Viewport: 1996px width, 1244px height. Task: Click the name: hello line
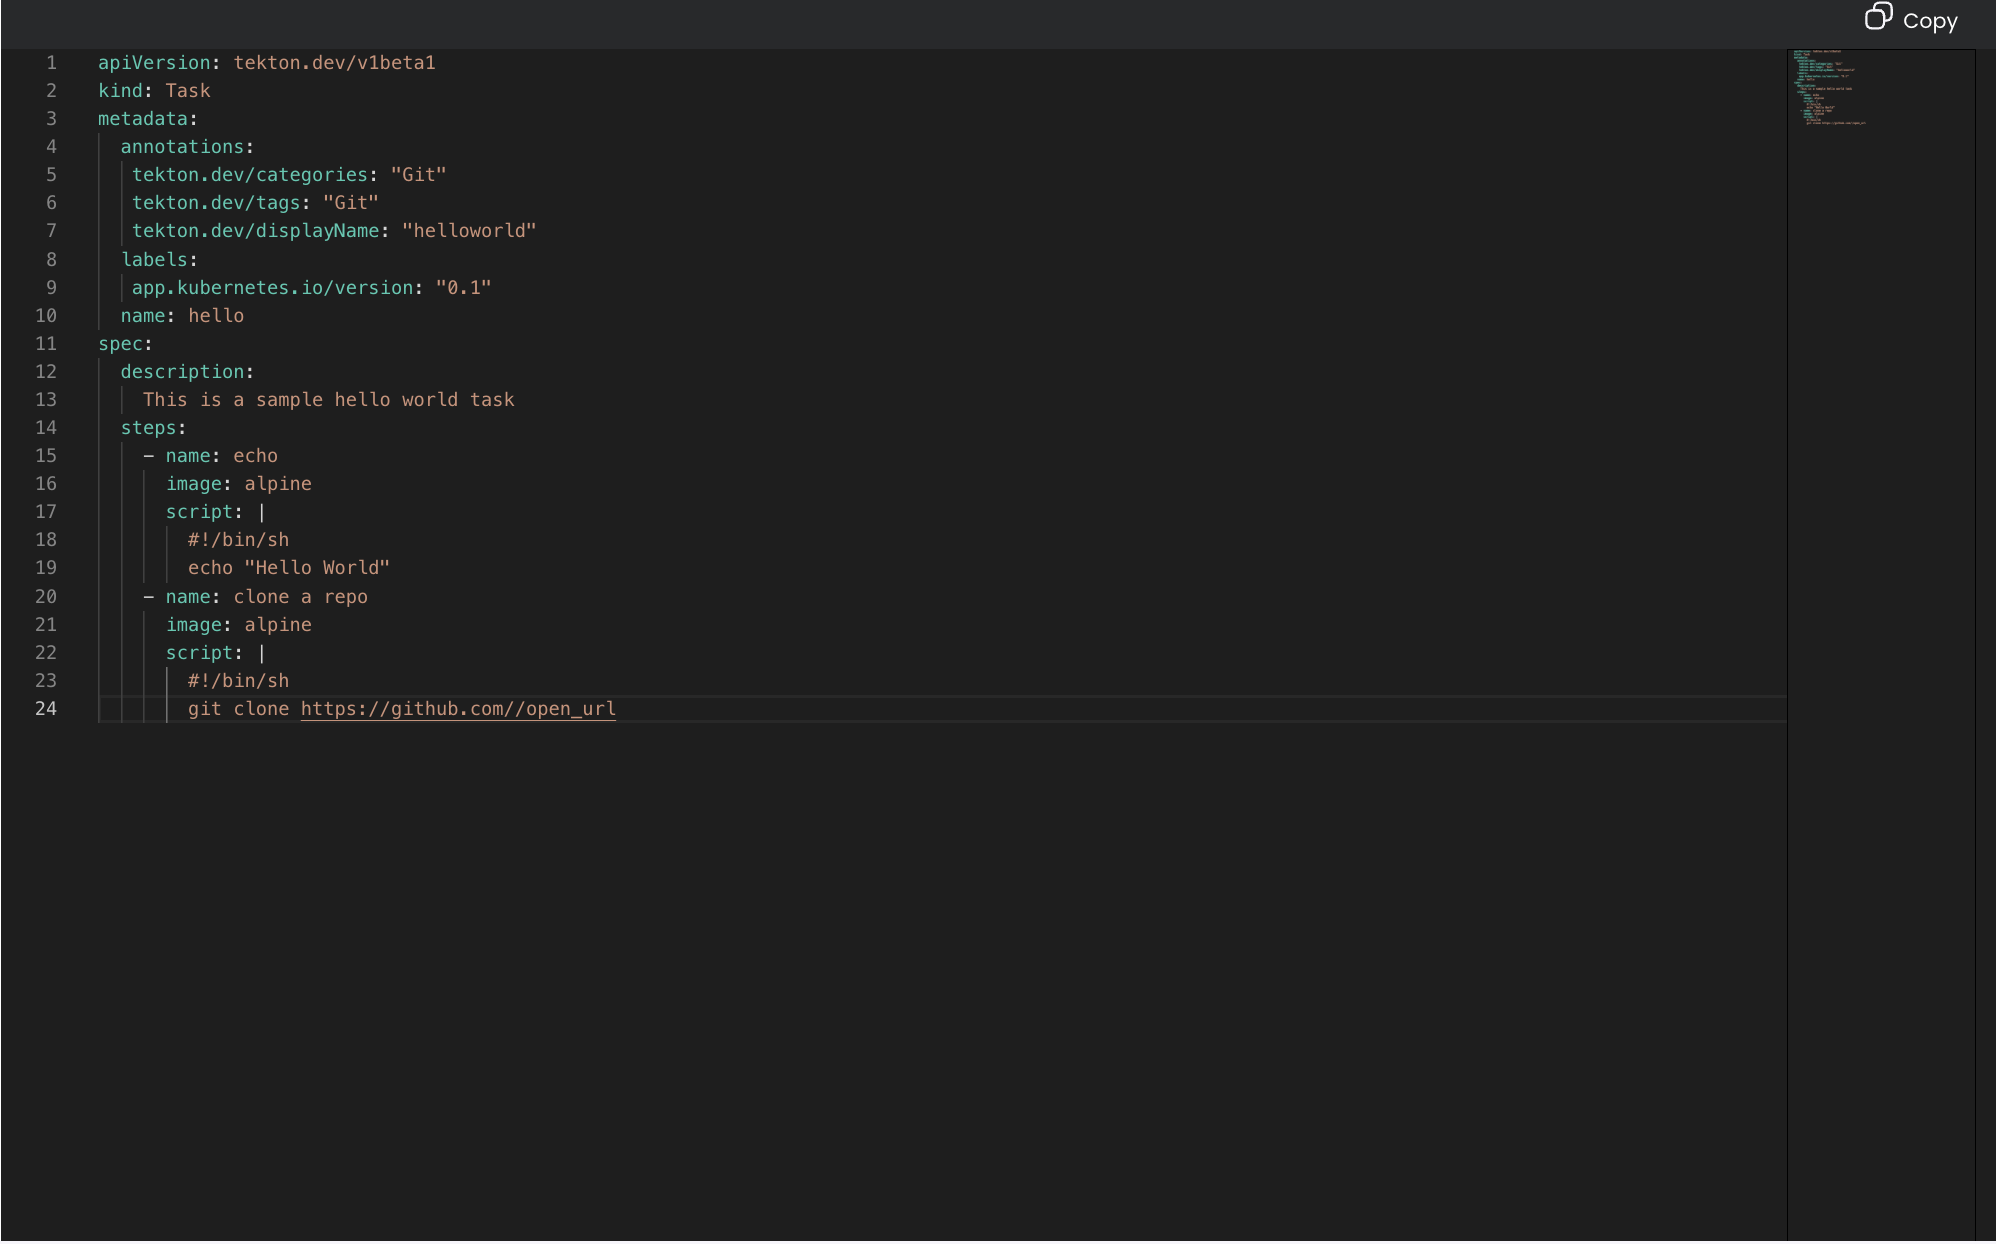(x=182, y=316)
